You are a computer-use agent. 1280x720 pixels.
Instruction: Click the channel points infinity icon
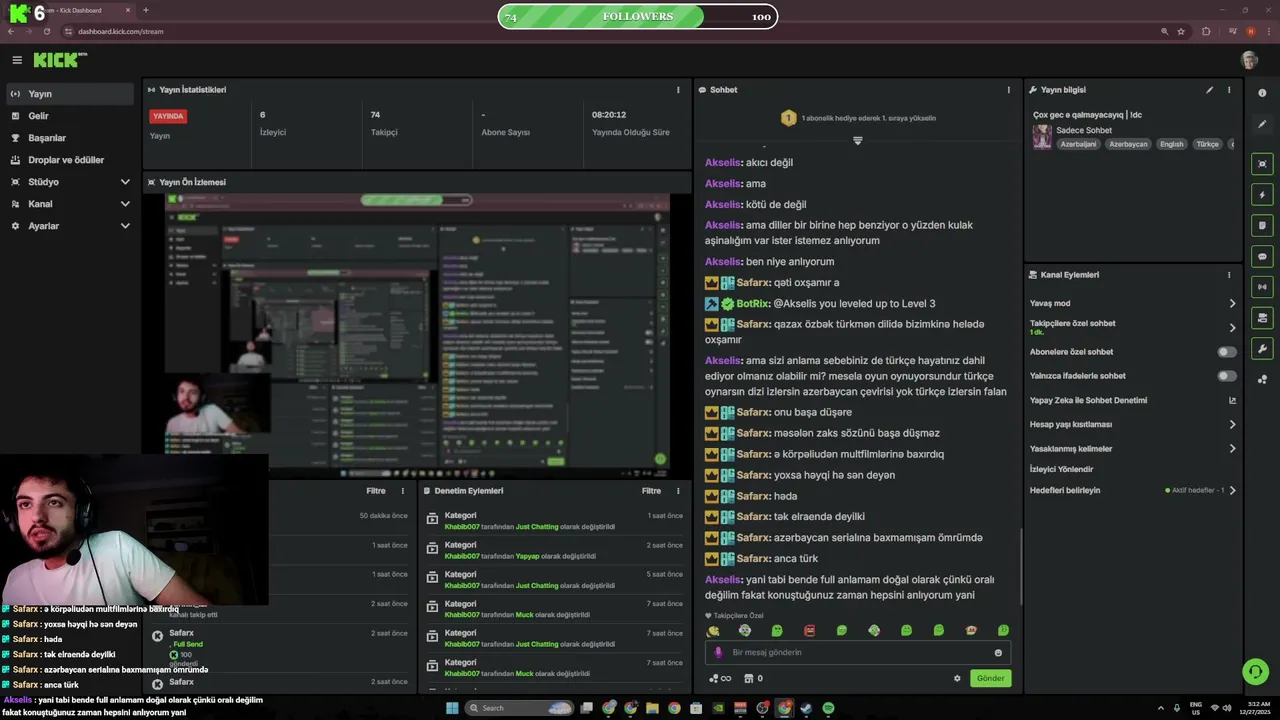[x=720, y=678]
